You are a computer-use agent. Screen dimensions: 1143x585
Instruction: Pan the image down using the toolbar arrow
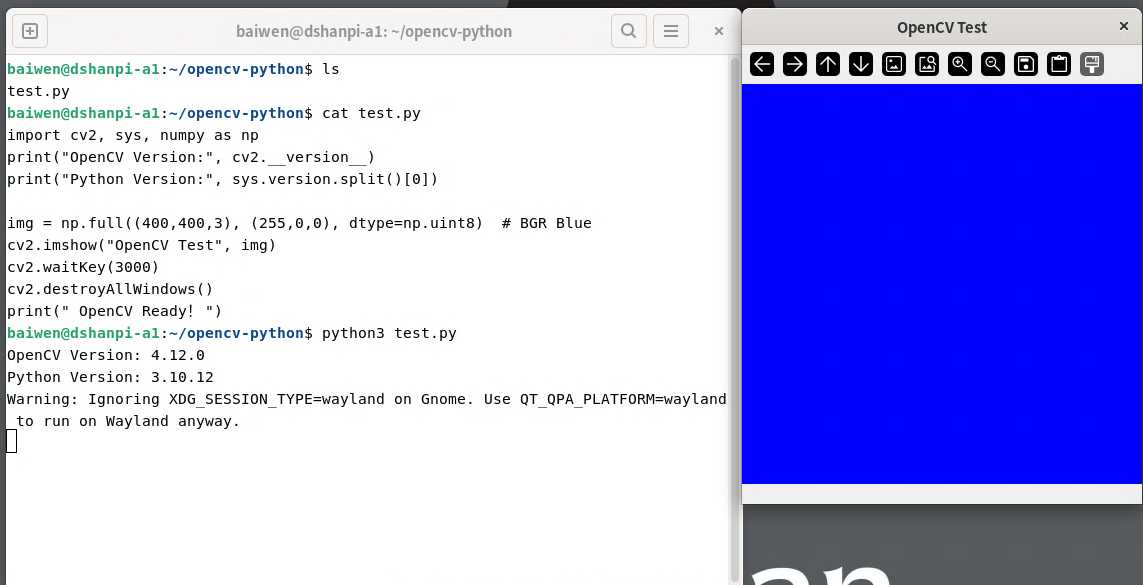pos(861,65)
